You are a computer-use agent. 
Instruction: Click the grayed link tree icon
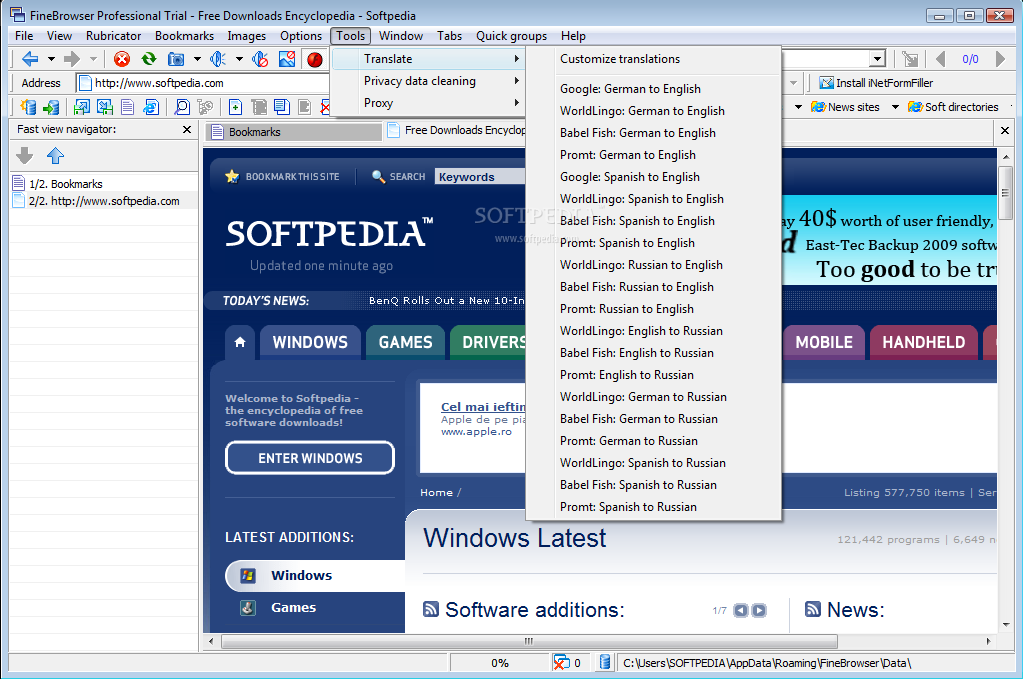coord(206,107)
